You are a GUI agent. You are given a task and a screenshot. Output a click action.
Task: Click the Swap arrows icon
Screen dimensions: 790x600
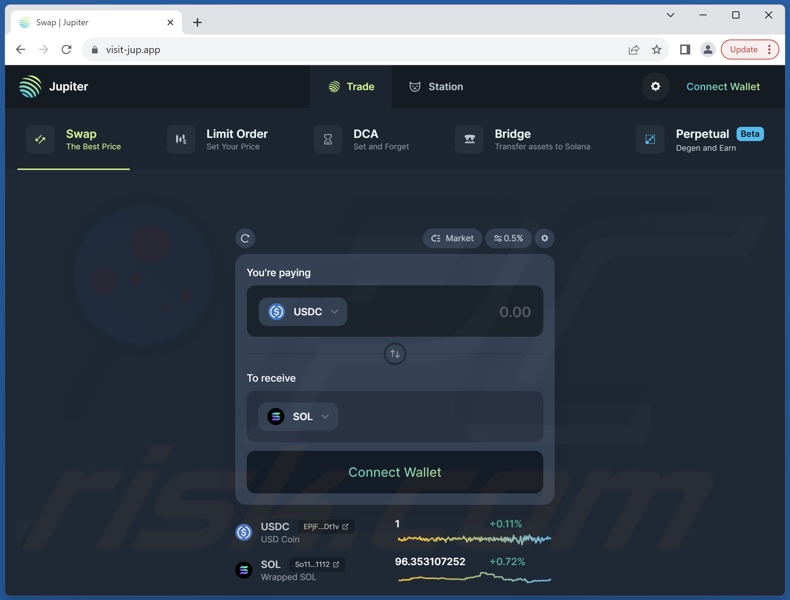click(40, 140)
